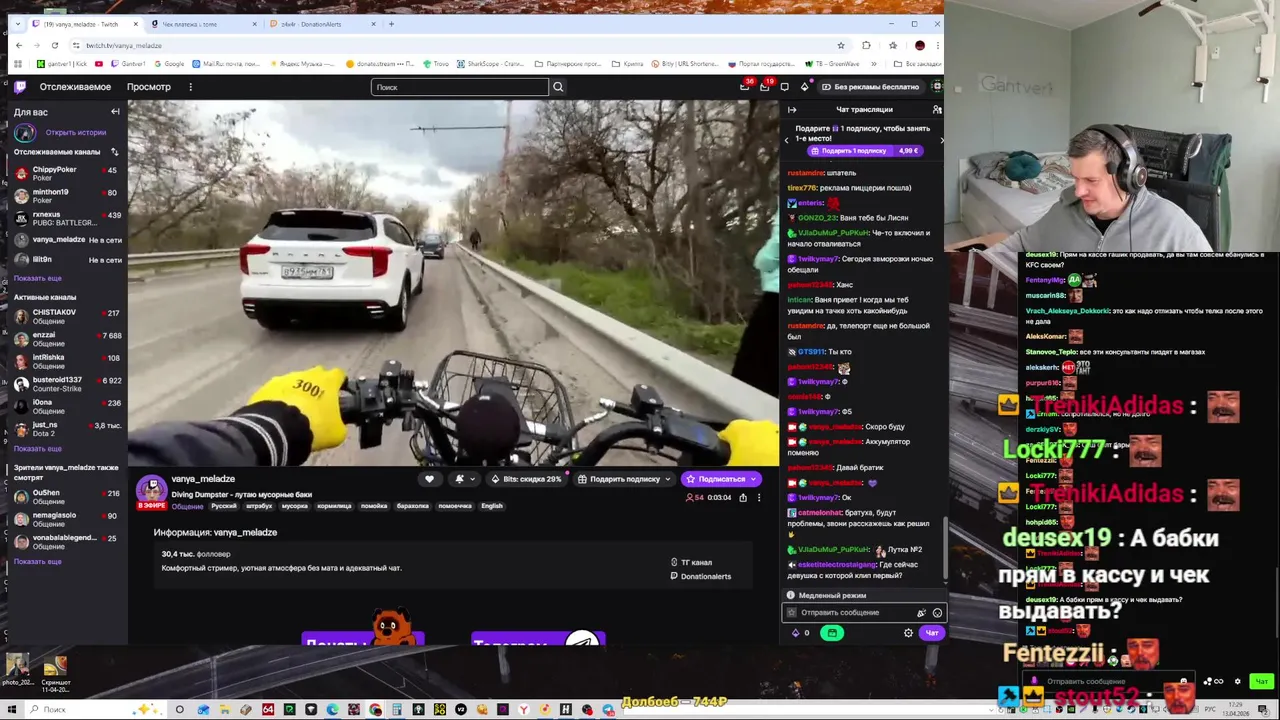Open the chat community users icon
This screenshot has width=1280, height=720.
coord(937,110)
